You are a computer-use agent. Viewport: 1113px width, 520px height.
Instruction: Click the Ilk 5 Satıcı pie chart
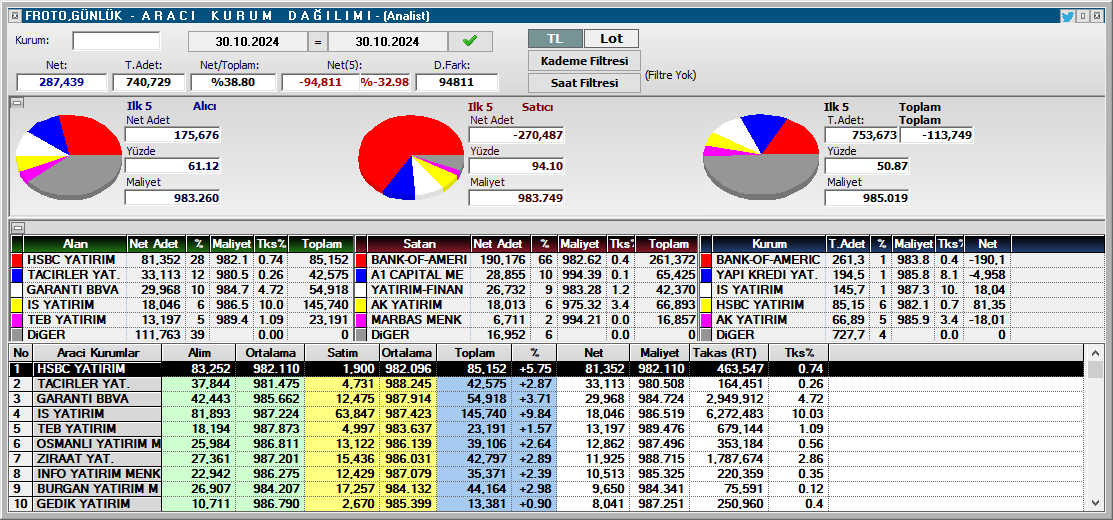412,157
